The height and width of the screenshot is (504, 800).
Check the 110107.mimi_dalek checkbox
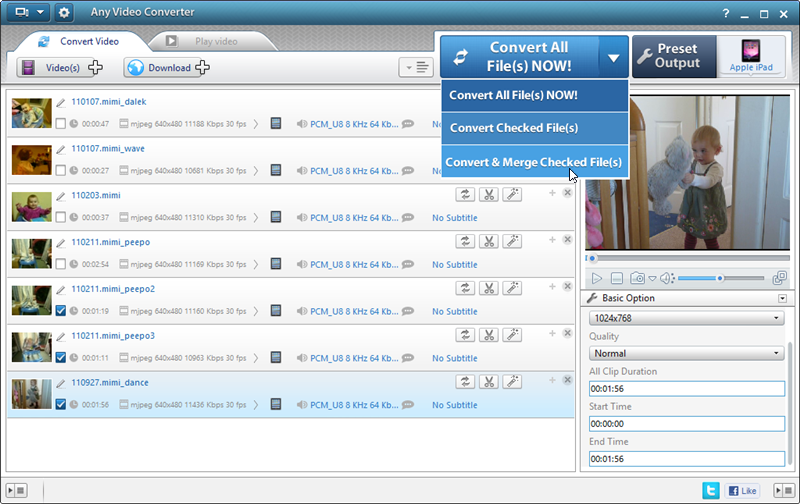click(61, 123)
